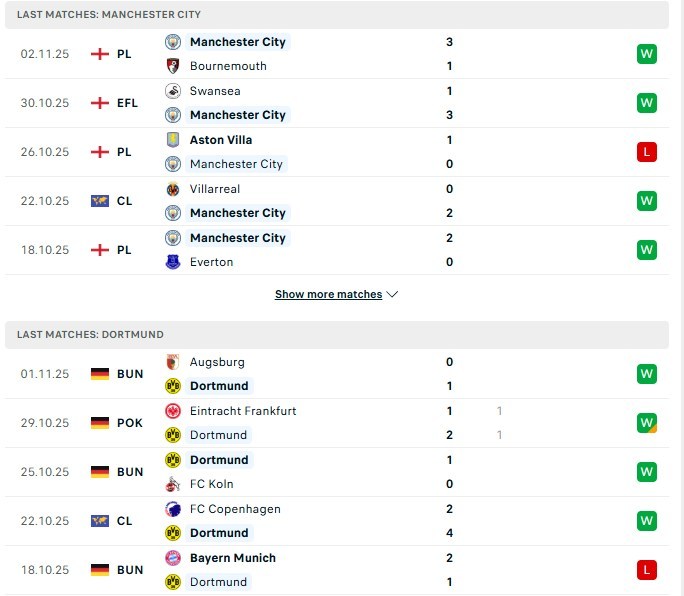Open the Show more matches link
Image resolution: width=684 pixels, height=596 pixels.
point(328,295)
